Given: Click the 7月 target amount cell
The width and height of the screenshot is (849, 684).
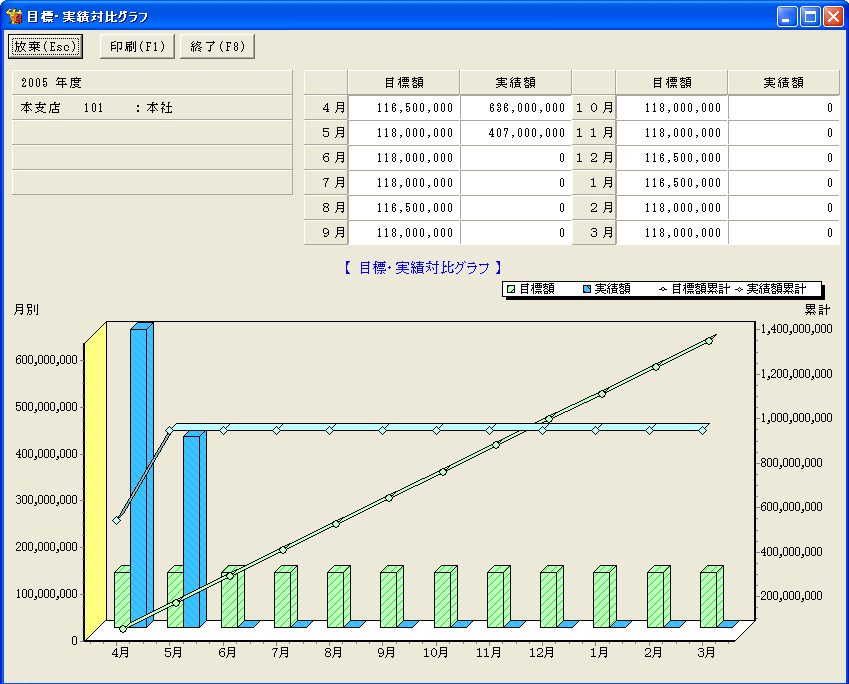Looking at the screenshot, I should (404, 183).
